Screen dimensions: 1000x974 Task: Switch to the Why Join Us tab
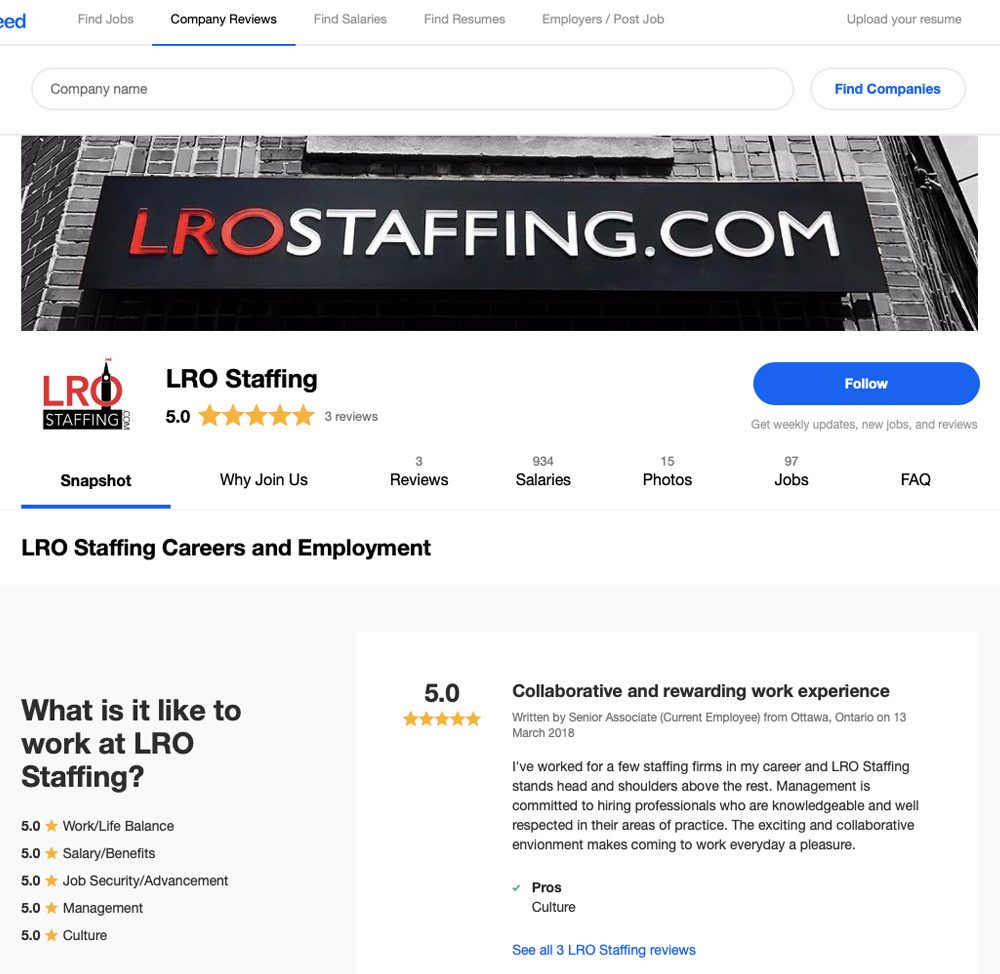[263, 480]
